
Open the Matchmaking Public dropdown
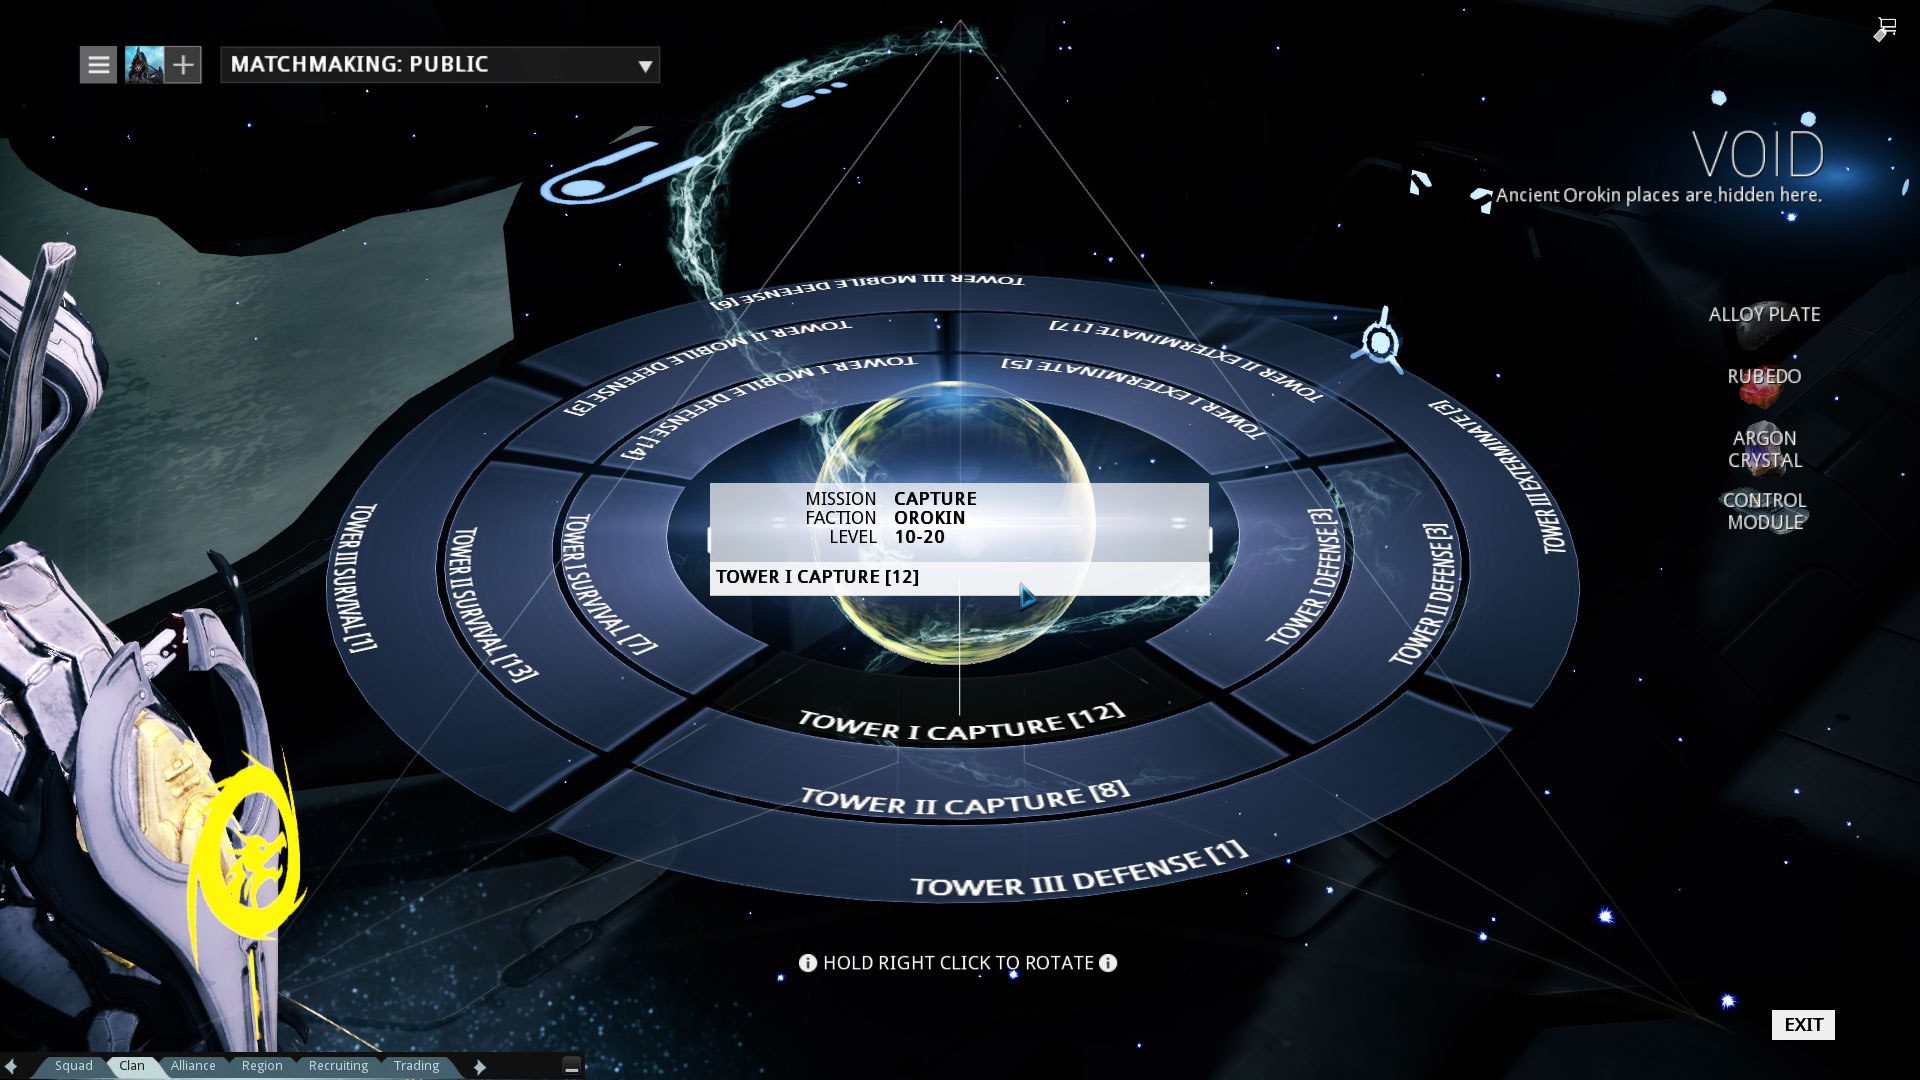click(645, 65)
